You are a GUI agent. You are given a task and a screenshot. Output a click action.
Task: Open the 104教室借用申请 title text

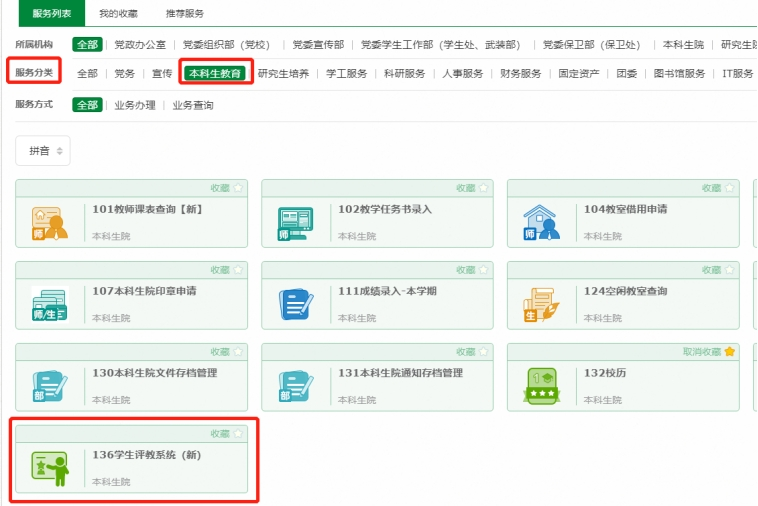click(626, 209)
